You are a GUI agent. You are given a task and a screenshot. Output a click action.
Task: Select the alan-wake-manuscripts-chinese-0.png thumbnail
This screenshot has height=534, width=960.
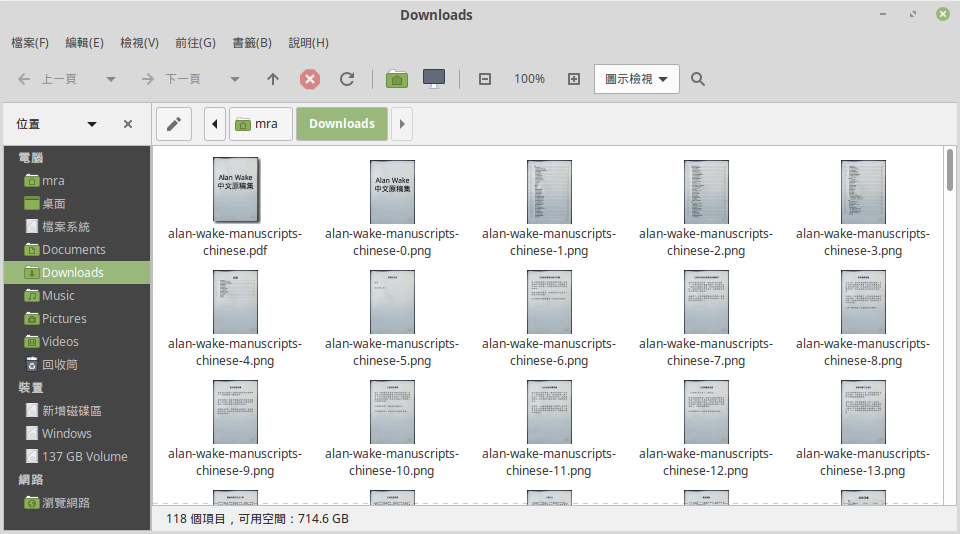tap(392, 192)
